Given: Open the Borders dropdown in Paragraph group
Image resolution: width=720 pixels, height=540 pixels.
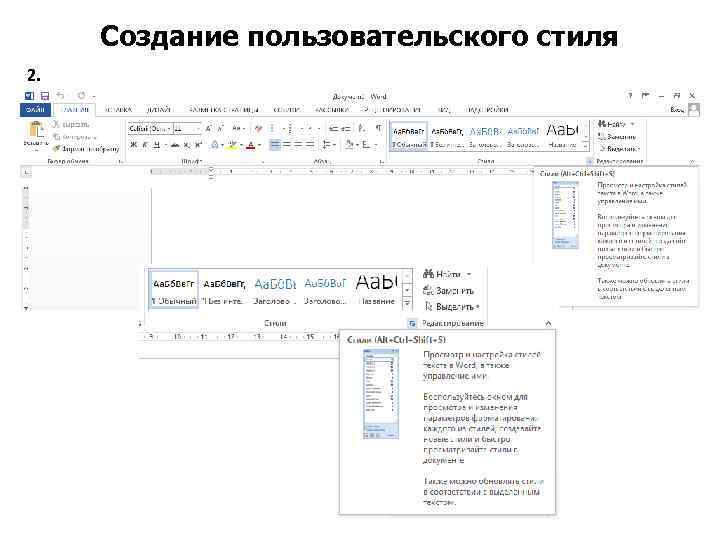Looking at the screenshot, I should pyautogui.click(x=369, y=145).
